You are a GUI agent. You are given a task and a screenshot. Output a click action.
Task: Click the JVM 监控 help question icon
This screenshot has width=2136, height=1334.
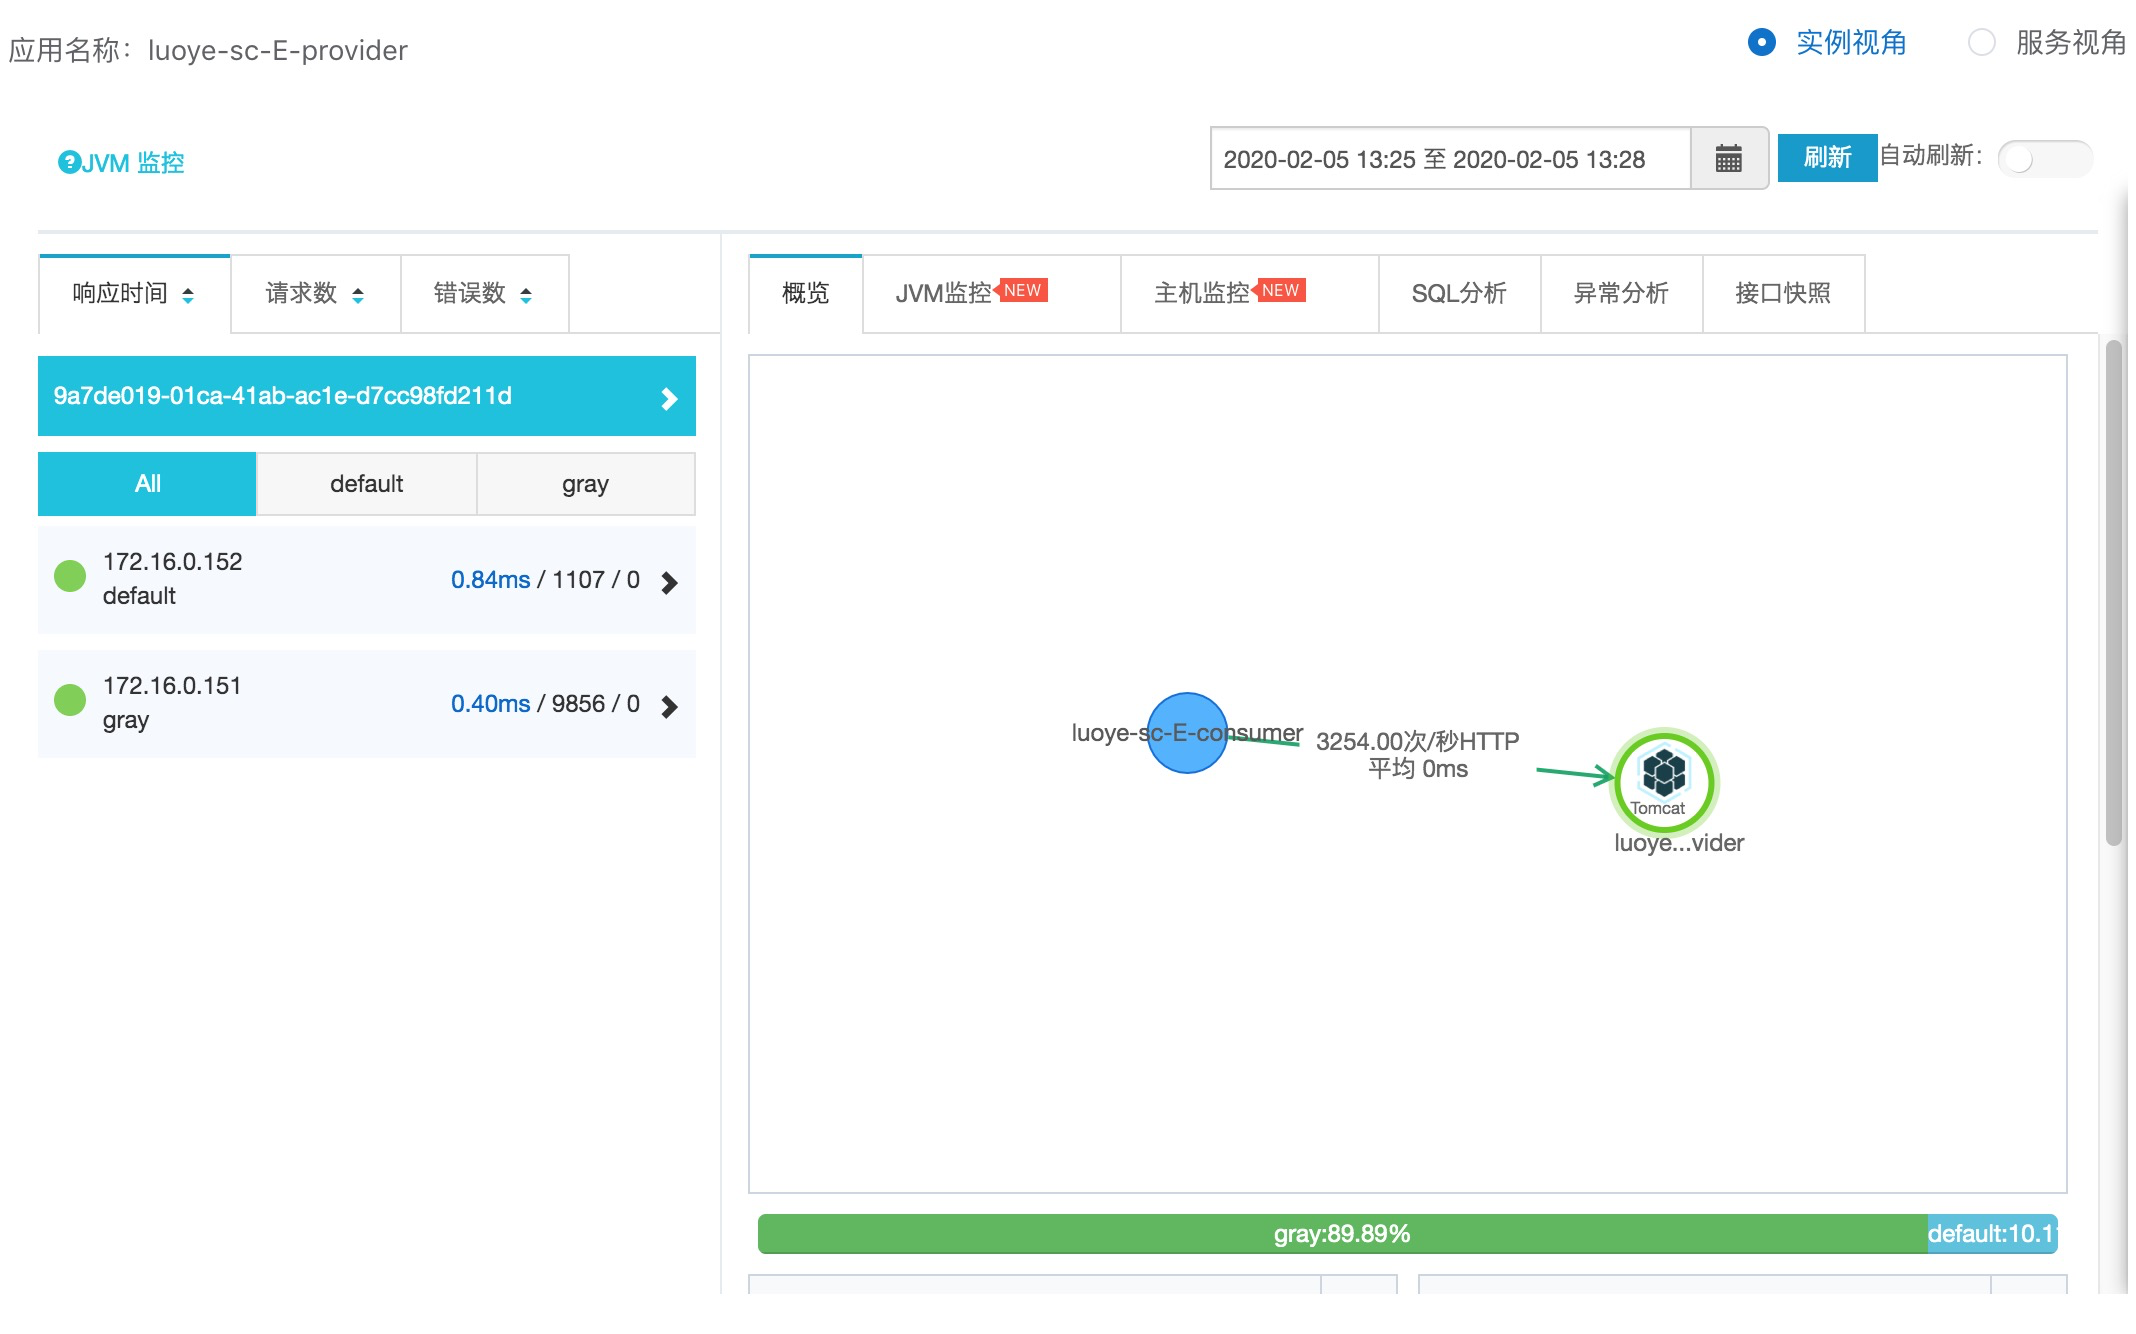point(68,162)
